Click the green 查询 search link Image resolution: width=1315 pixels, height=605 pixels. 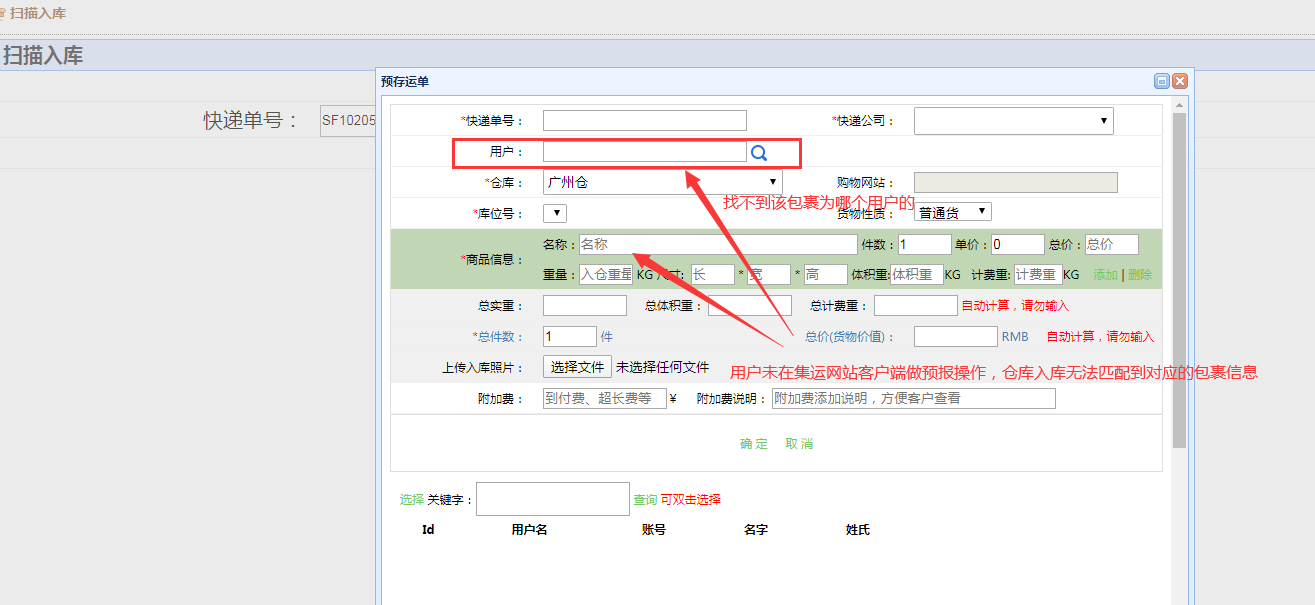[x=645, y=500]
